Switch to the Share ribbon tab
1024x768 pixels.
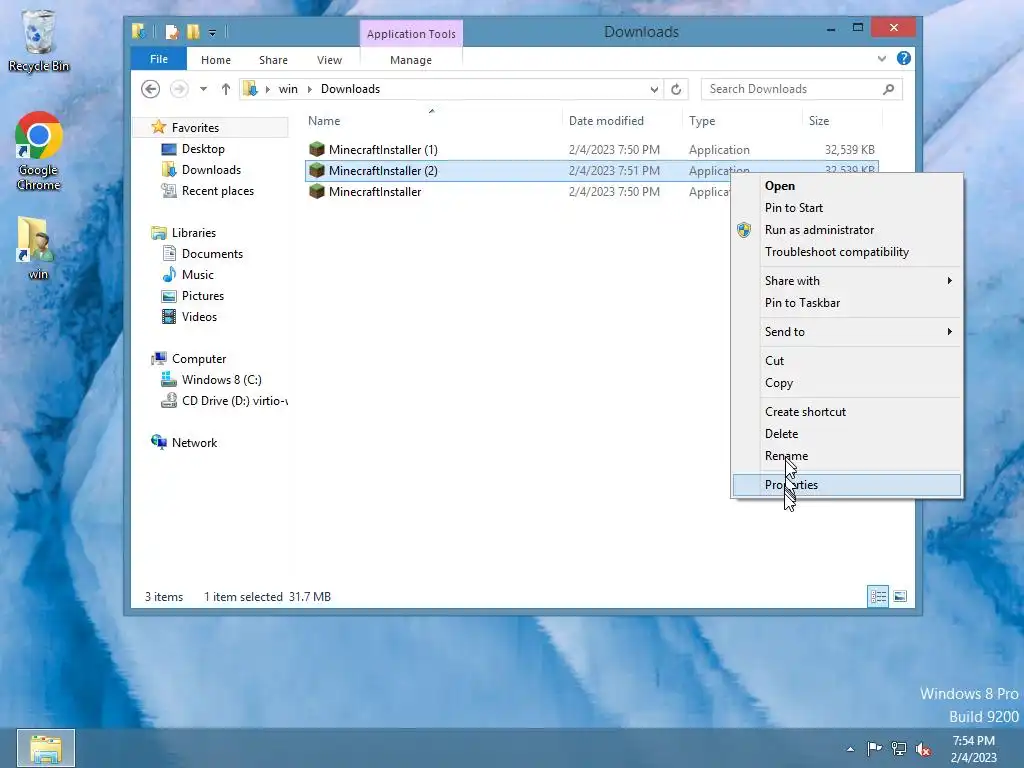[273, 59]
